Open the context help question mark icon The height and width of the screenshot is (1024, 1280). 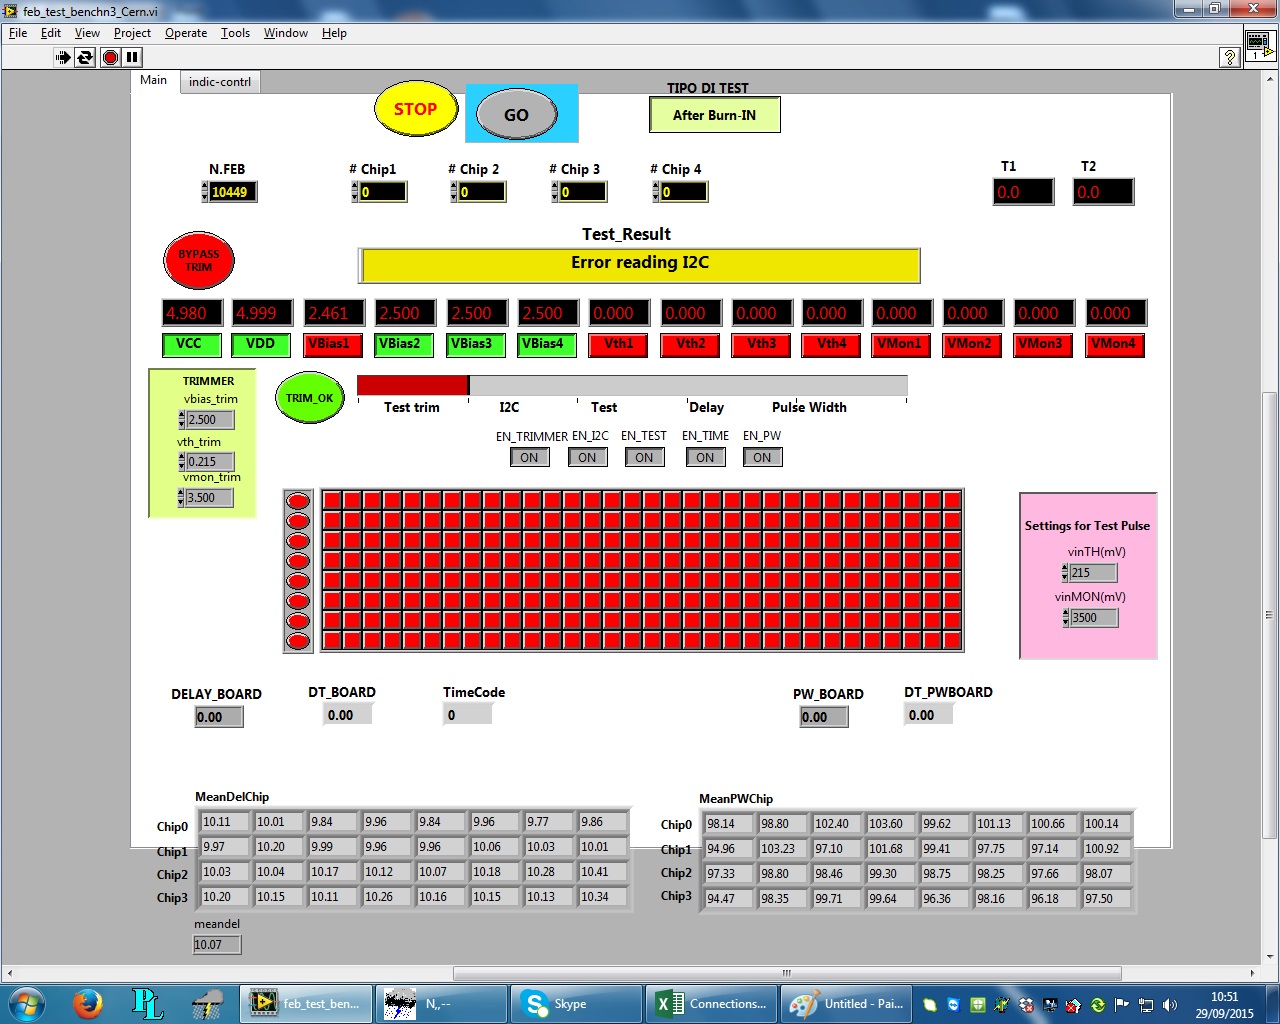[1230, 57]
